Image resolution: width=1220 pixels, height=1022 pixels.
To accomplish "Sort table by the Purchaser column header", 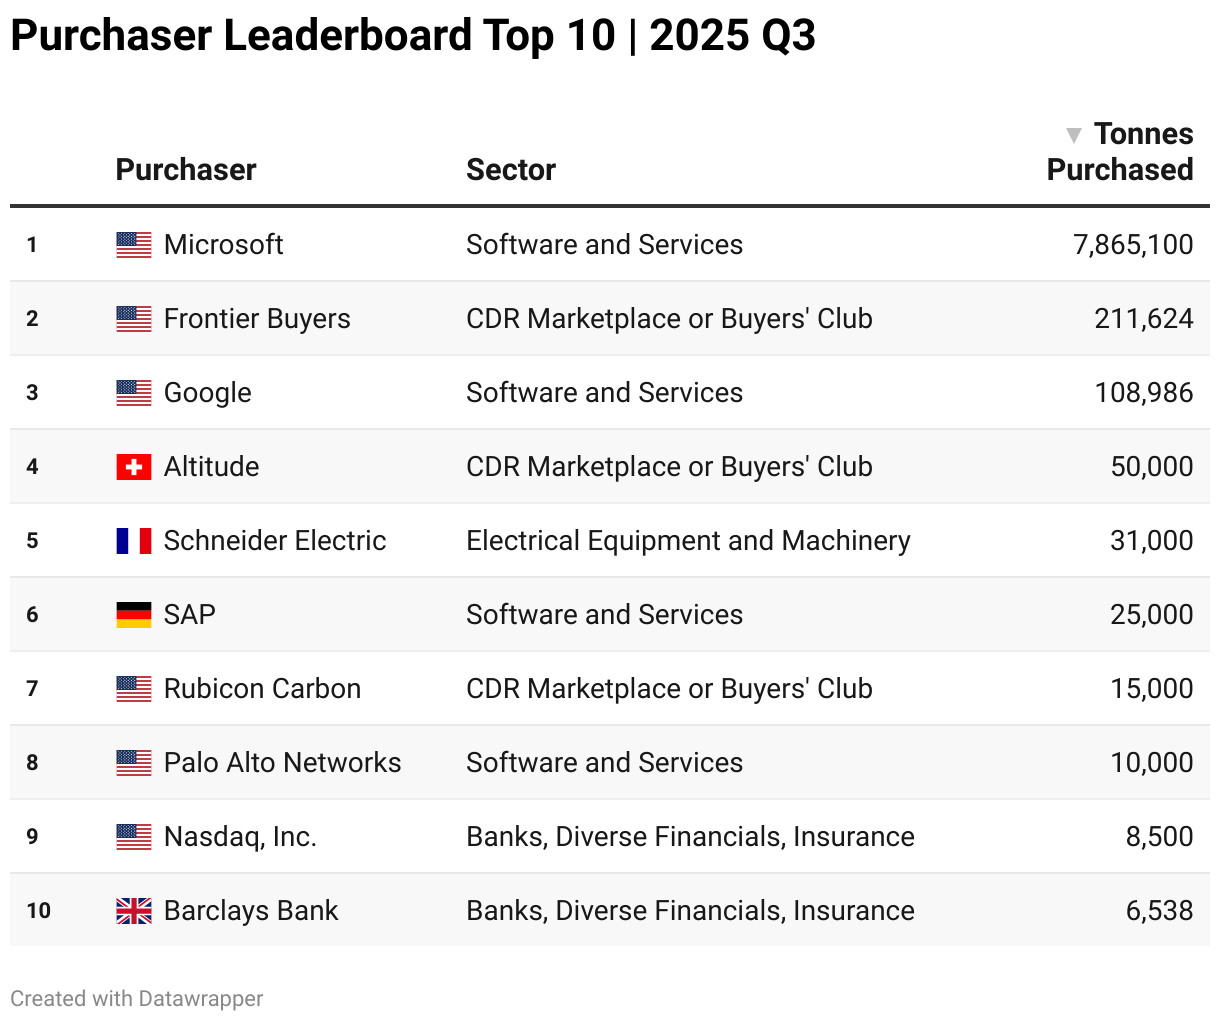I will 186,170.
